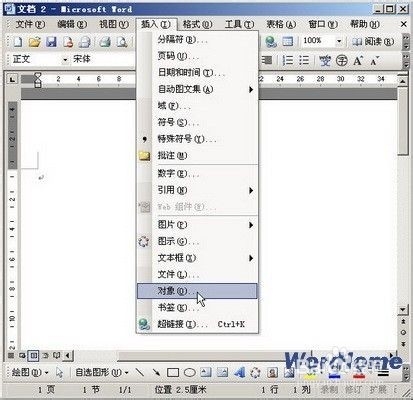Open the 帮助(H) menu
413x400 pixels.
365,24
